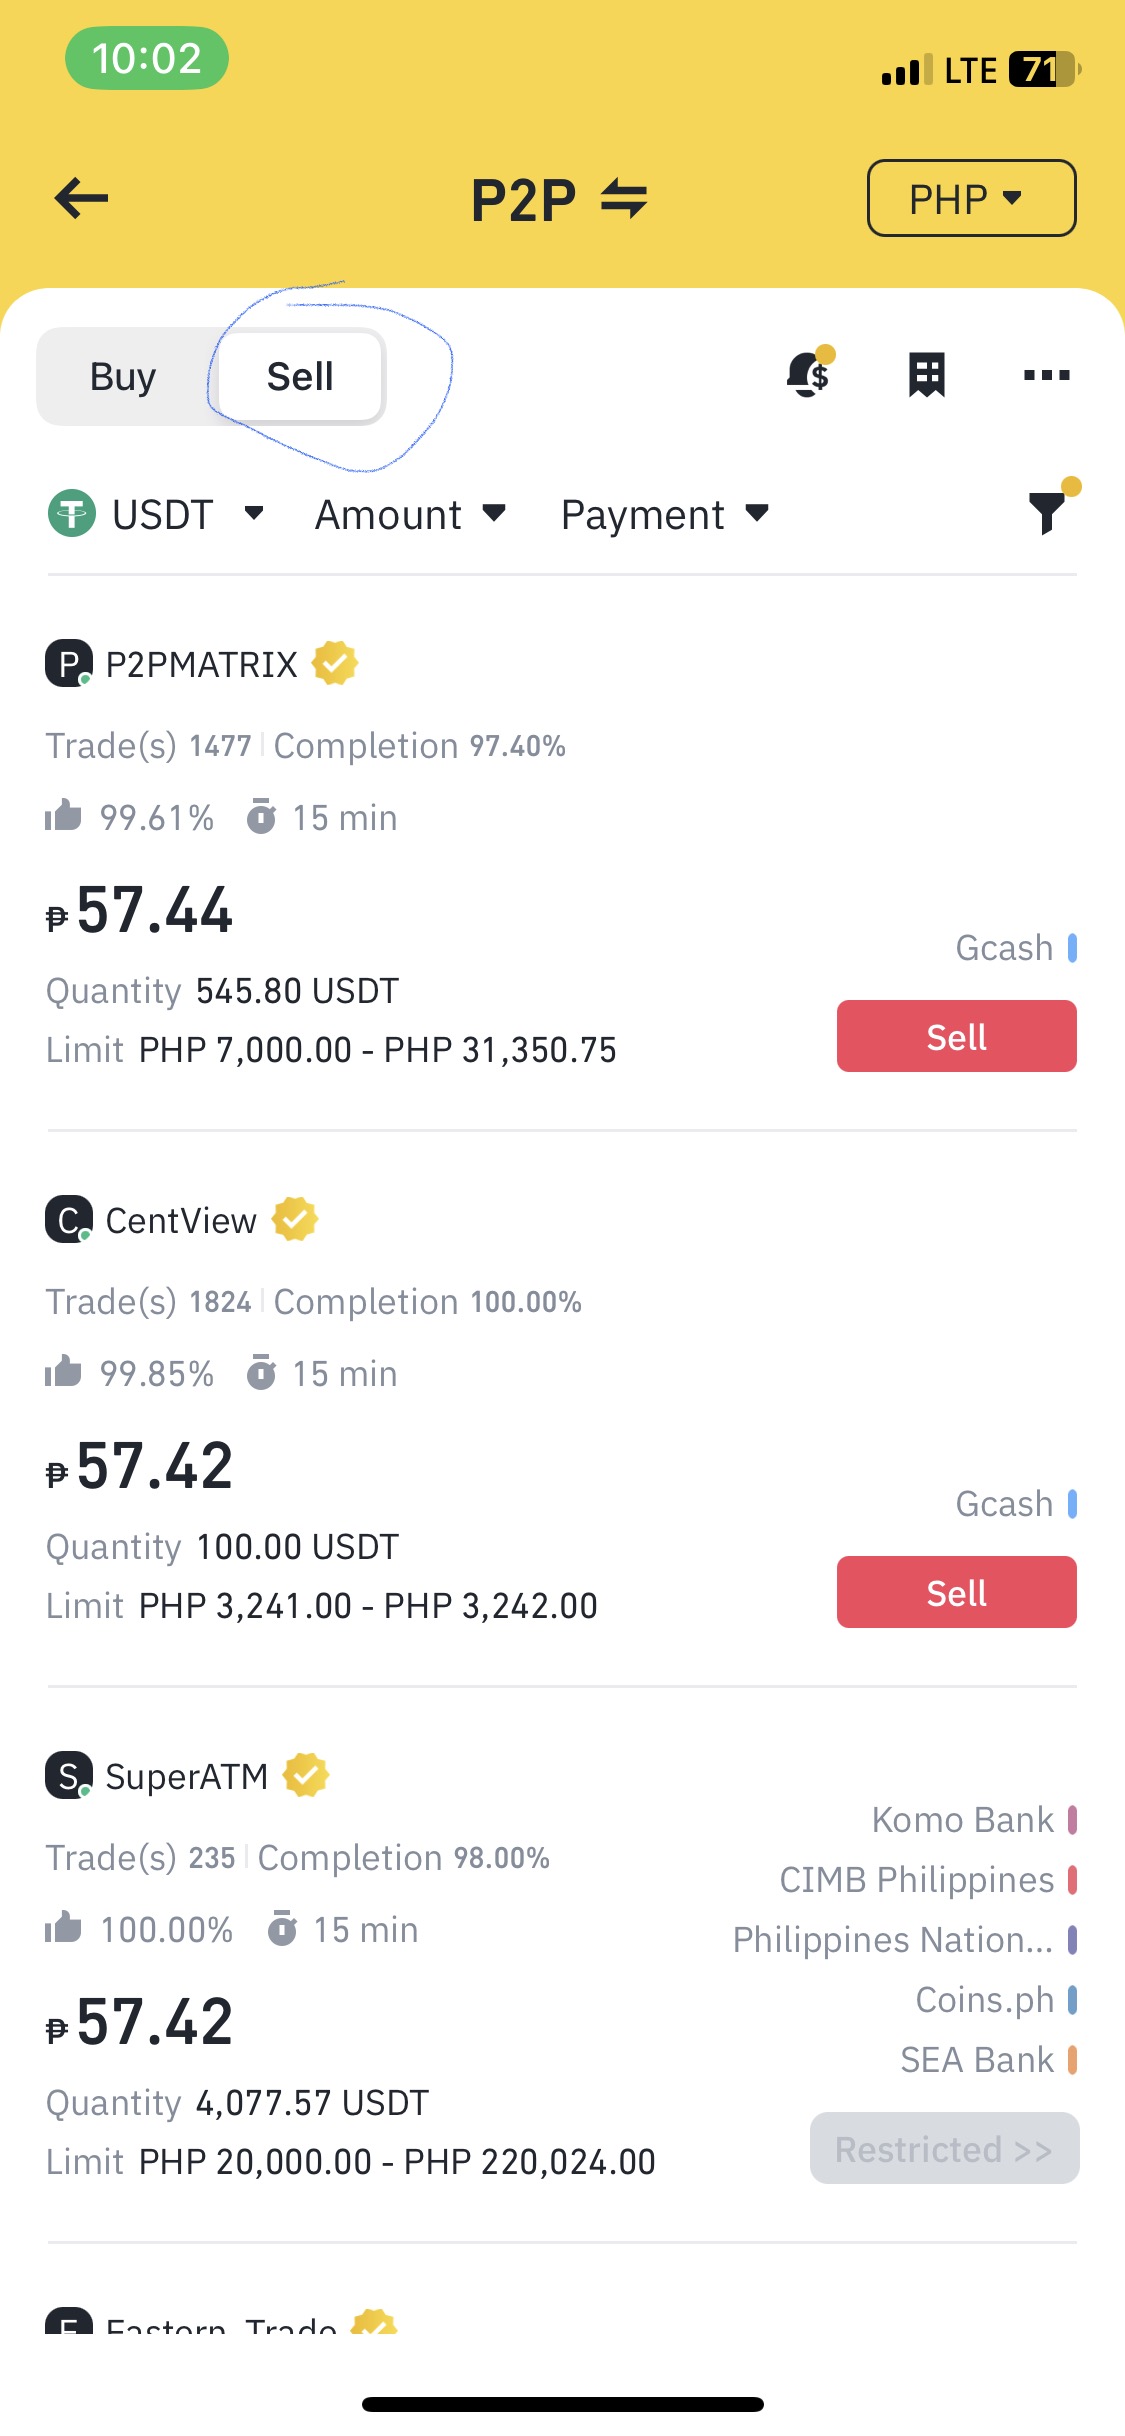
Task: Tap the SuperATM avatar icon
Action: (x=69, y=1776)
